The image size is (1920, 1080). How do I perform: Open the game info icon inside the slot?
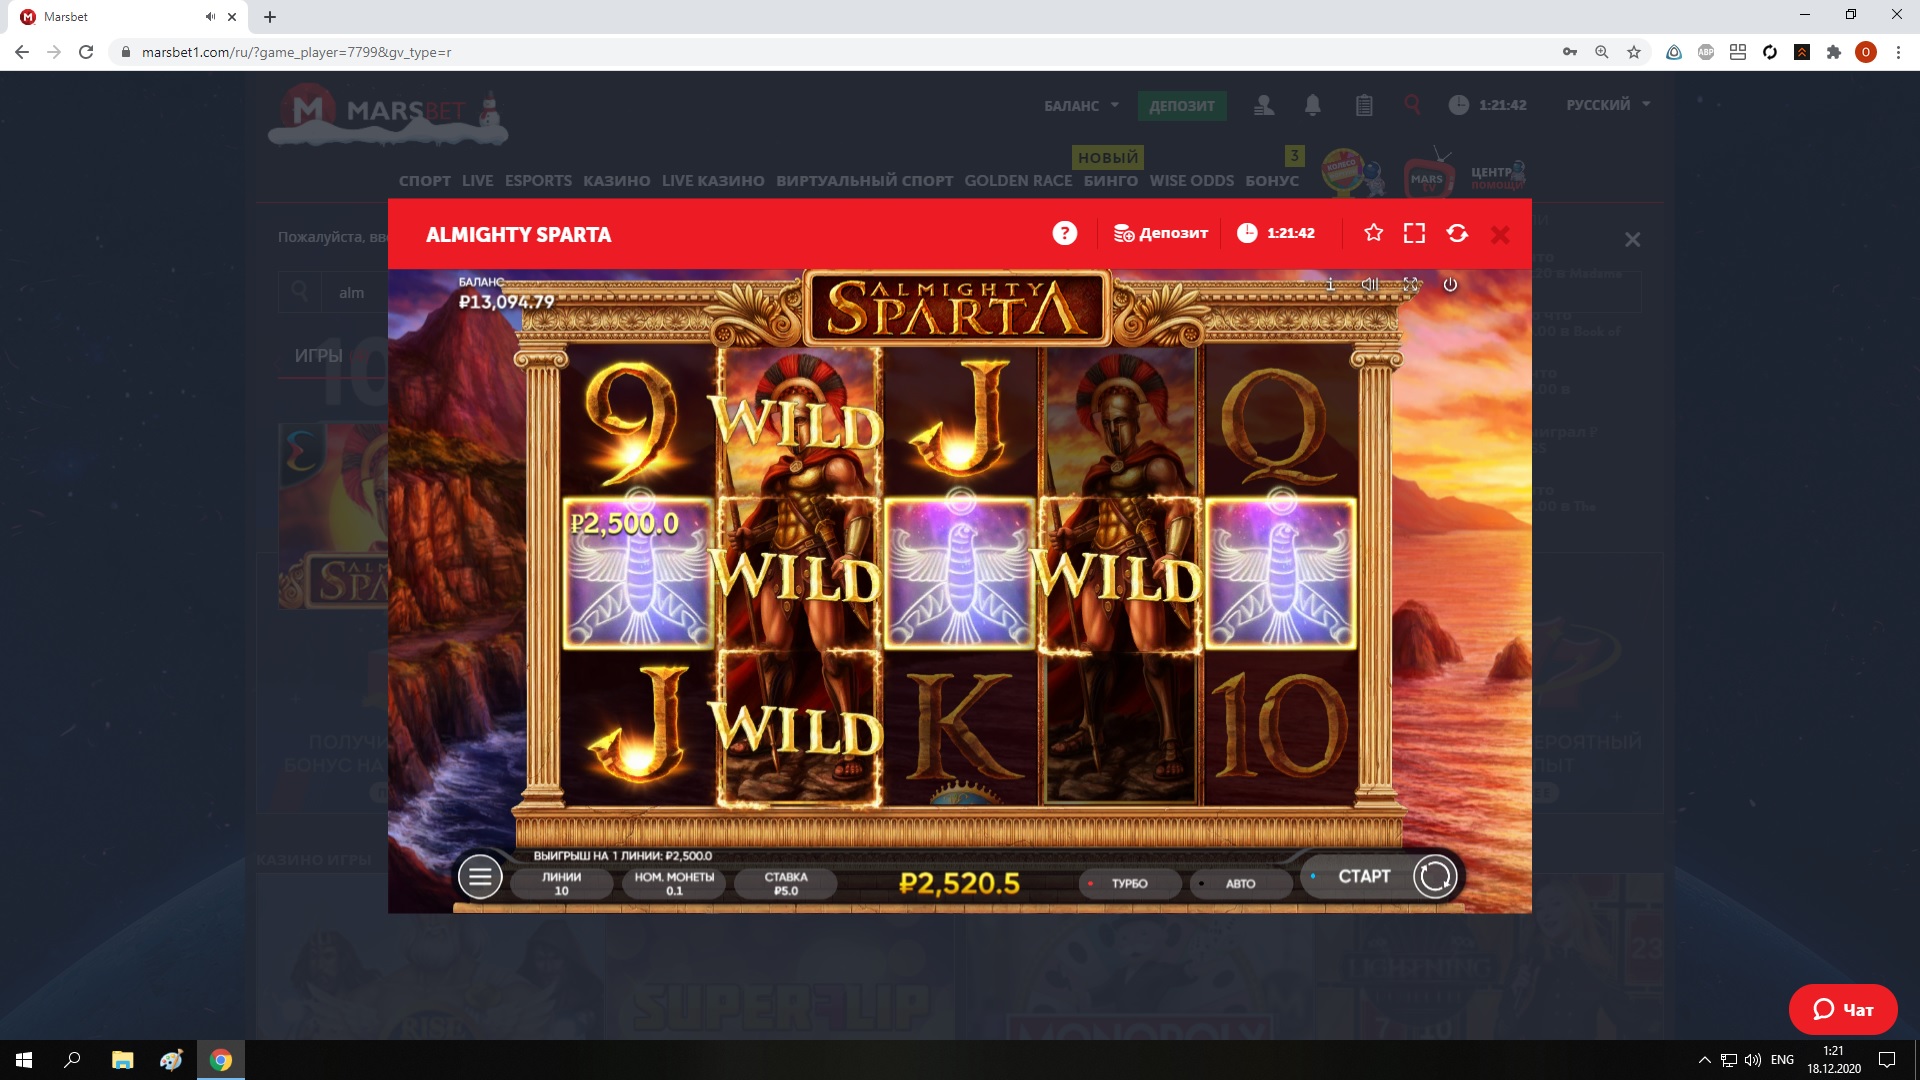pos(1331,284)
